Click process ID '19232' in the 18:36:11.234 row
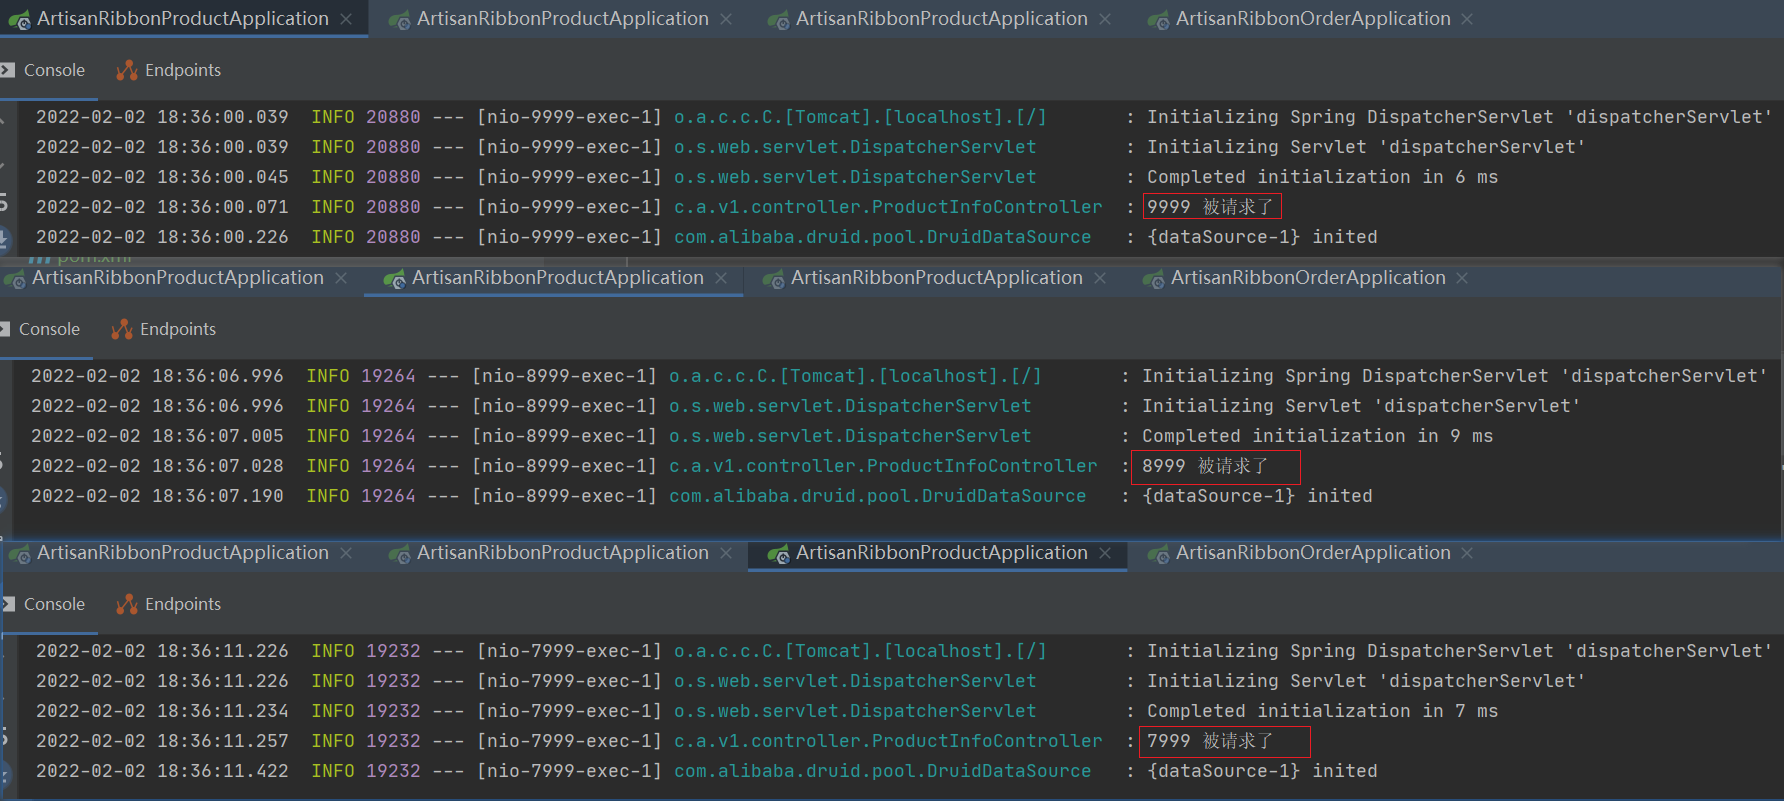This screenshot has height=801, width=1784. [x=393, y=711]
